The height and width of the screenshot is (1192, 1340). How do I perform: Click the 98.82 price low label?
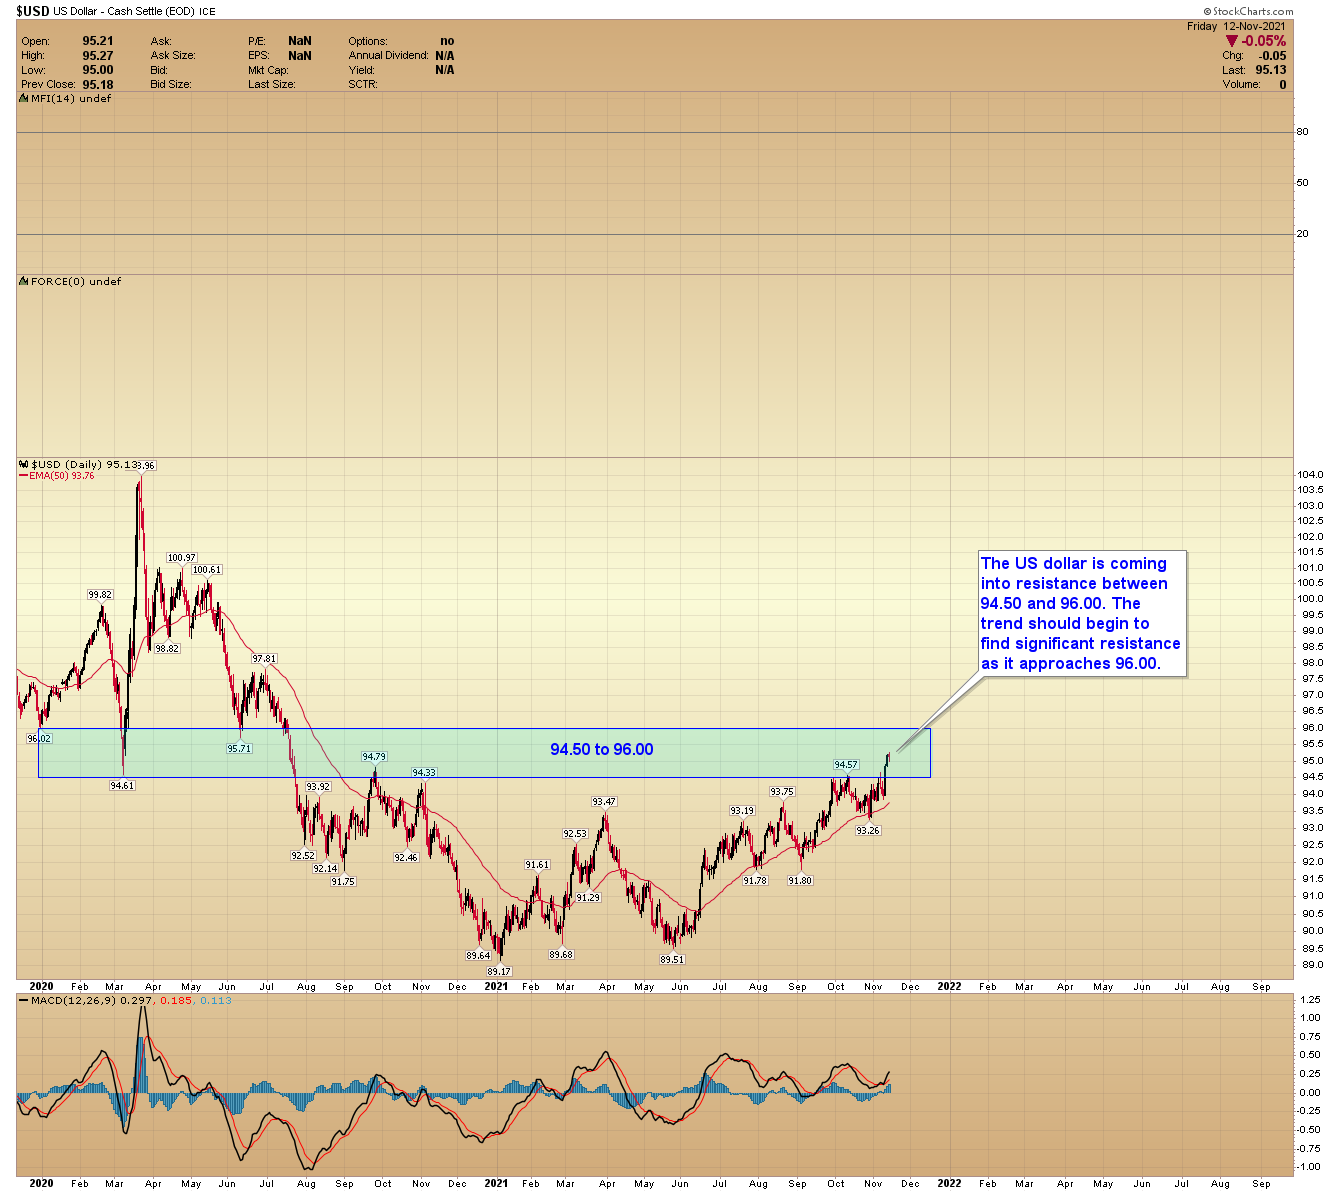pyautogui.click(x=167, y=649)
